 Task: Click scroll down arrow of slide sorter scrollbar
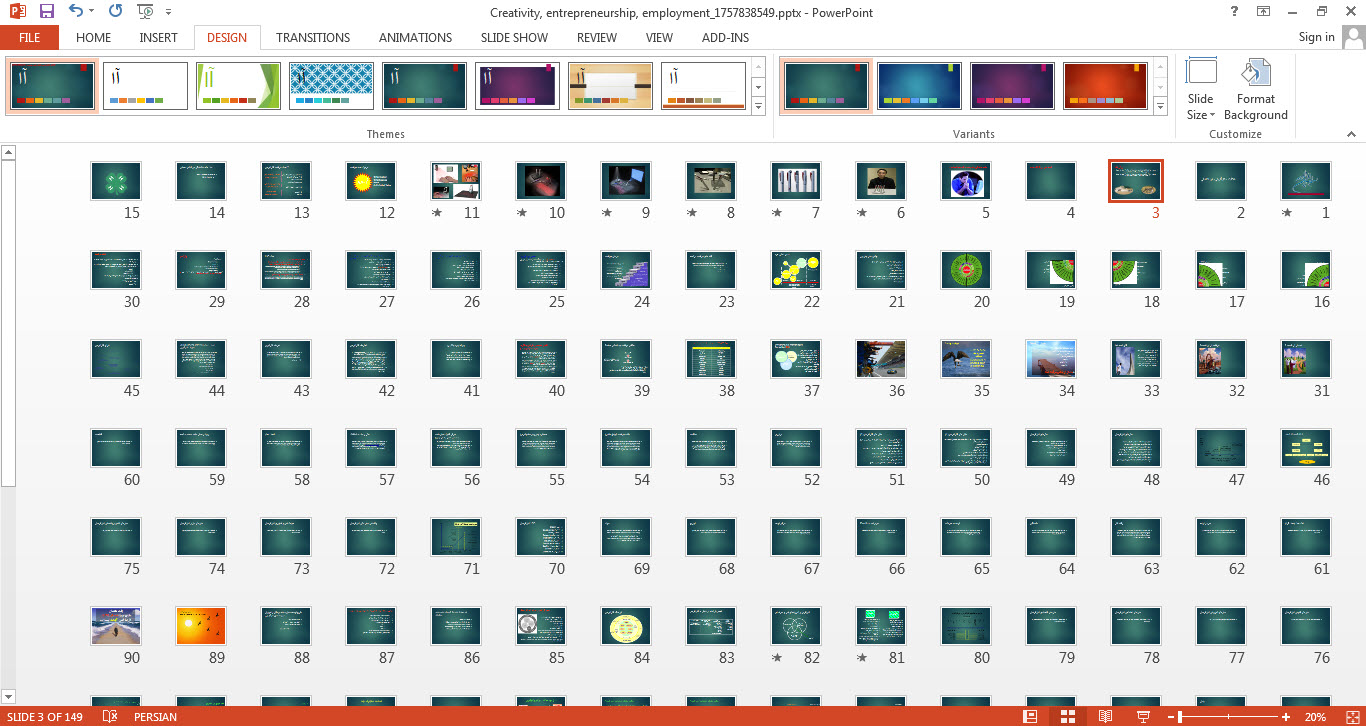[8, 696]
